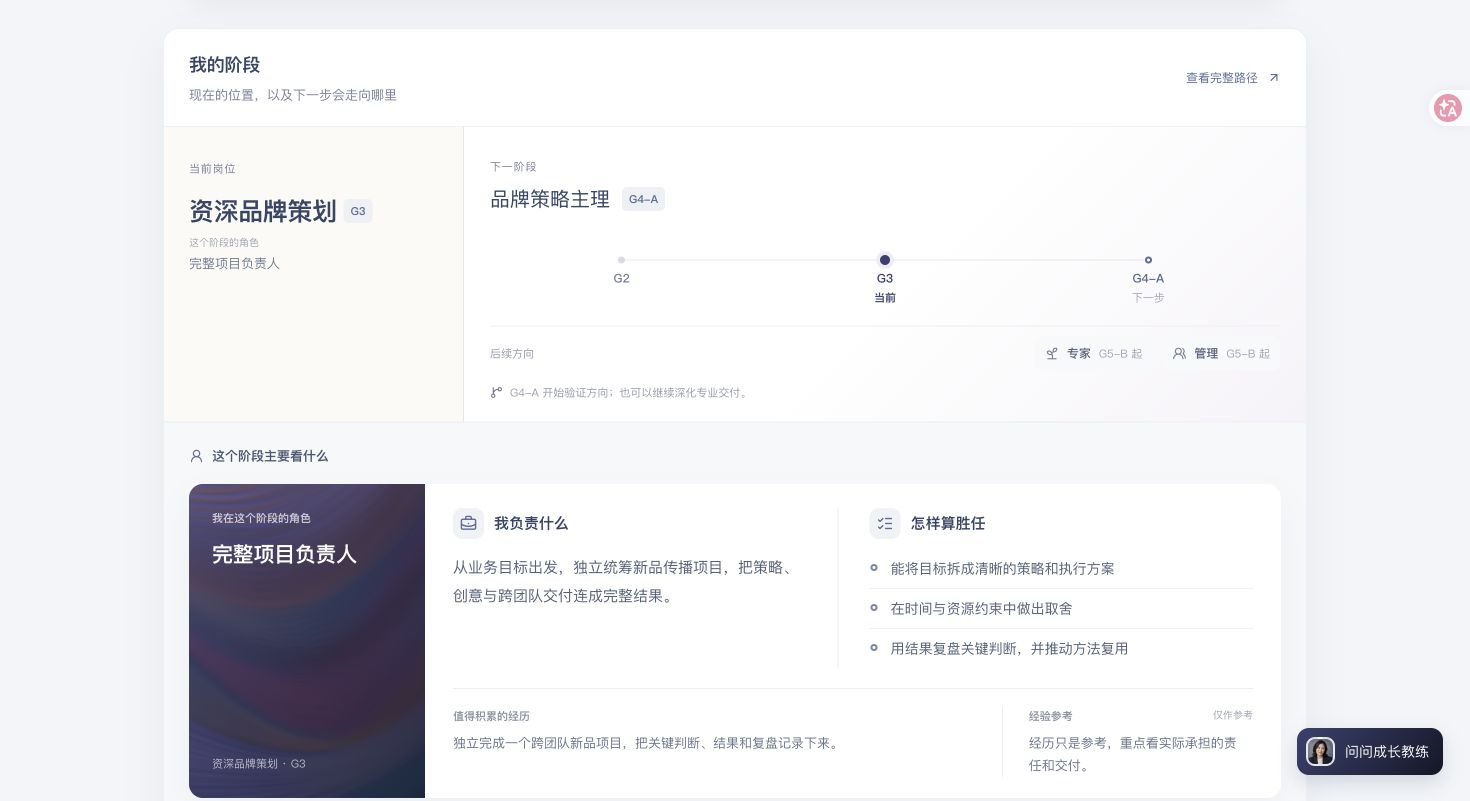
Task: Click the bullet 用结果复盘关键判断，并推动方法复用
Action: coord(1009,649)
